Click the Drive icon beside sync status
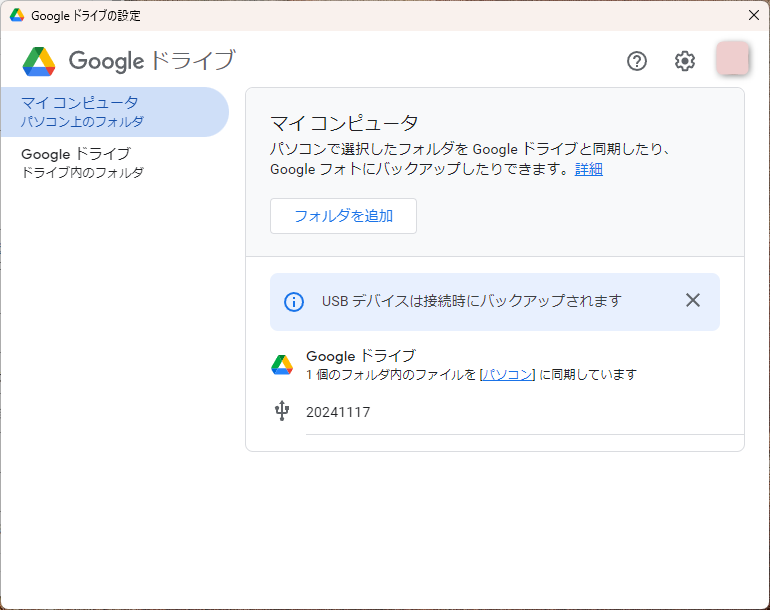Image resolution: width=770 pixels, height=610 pixels. 282,365
